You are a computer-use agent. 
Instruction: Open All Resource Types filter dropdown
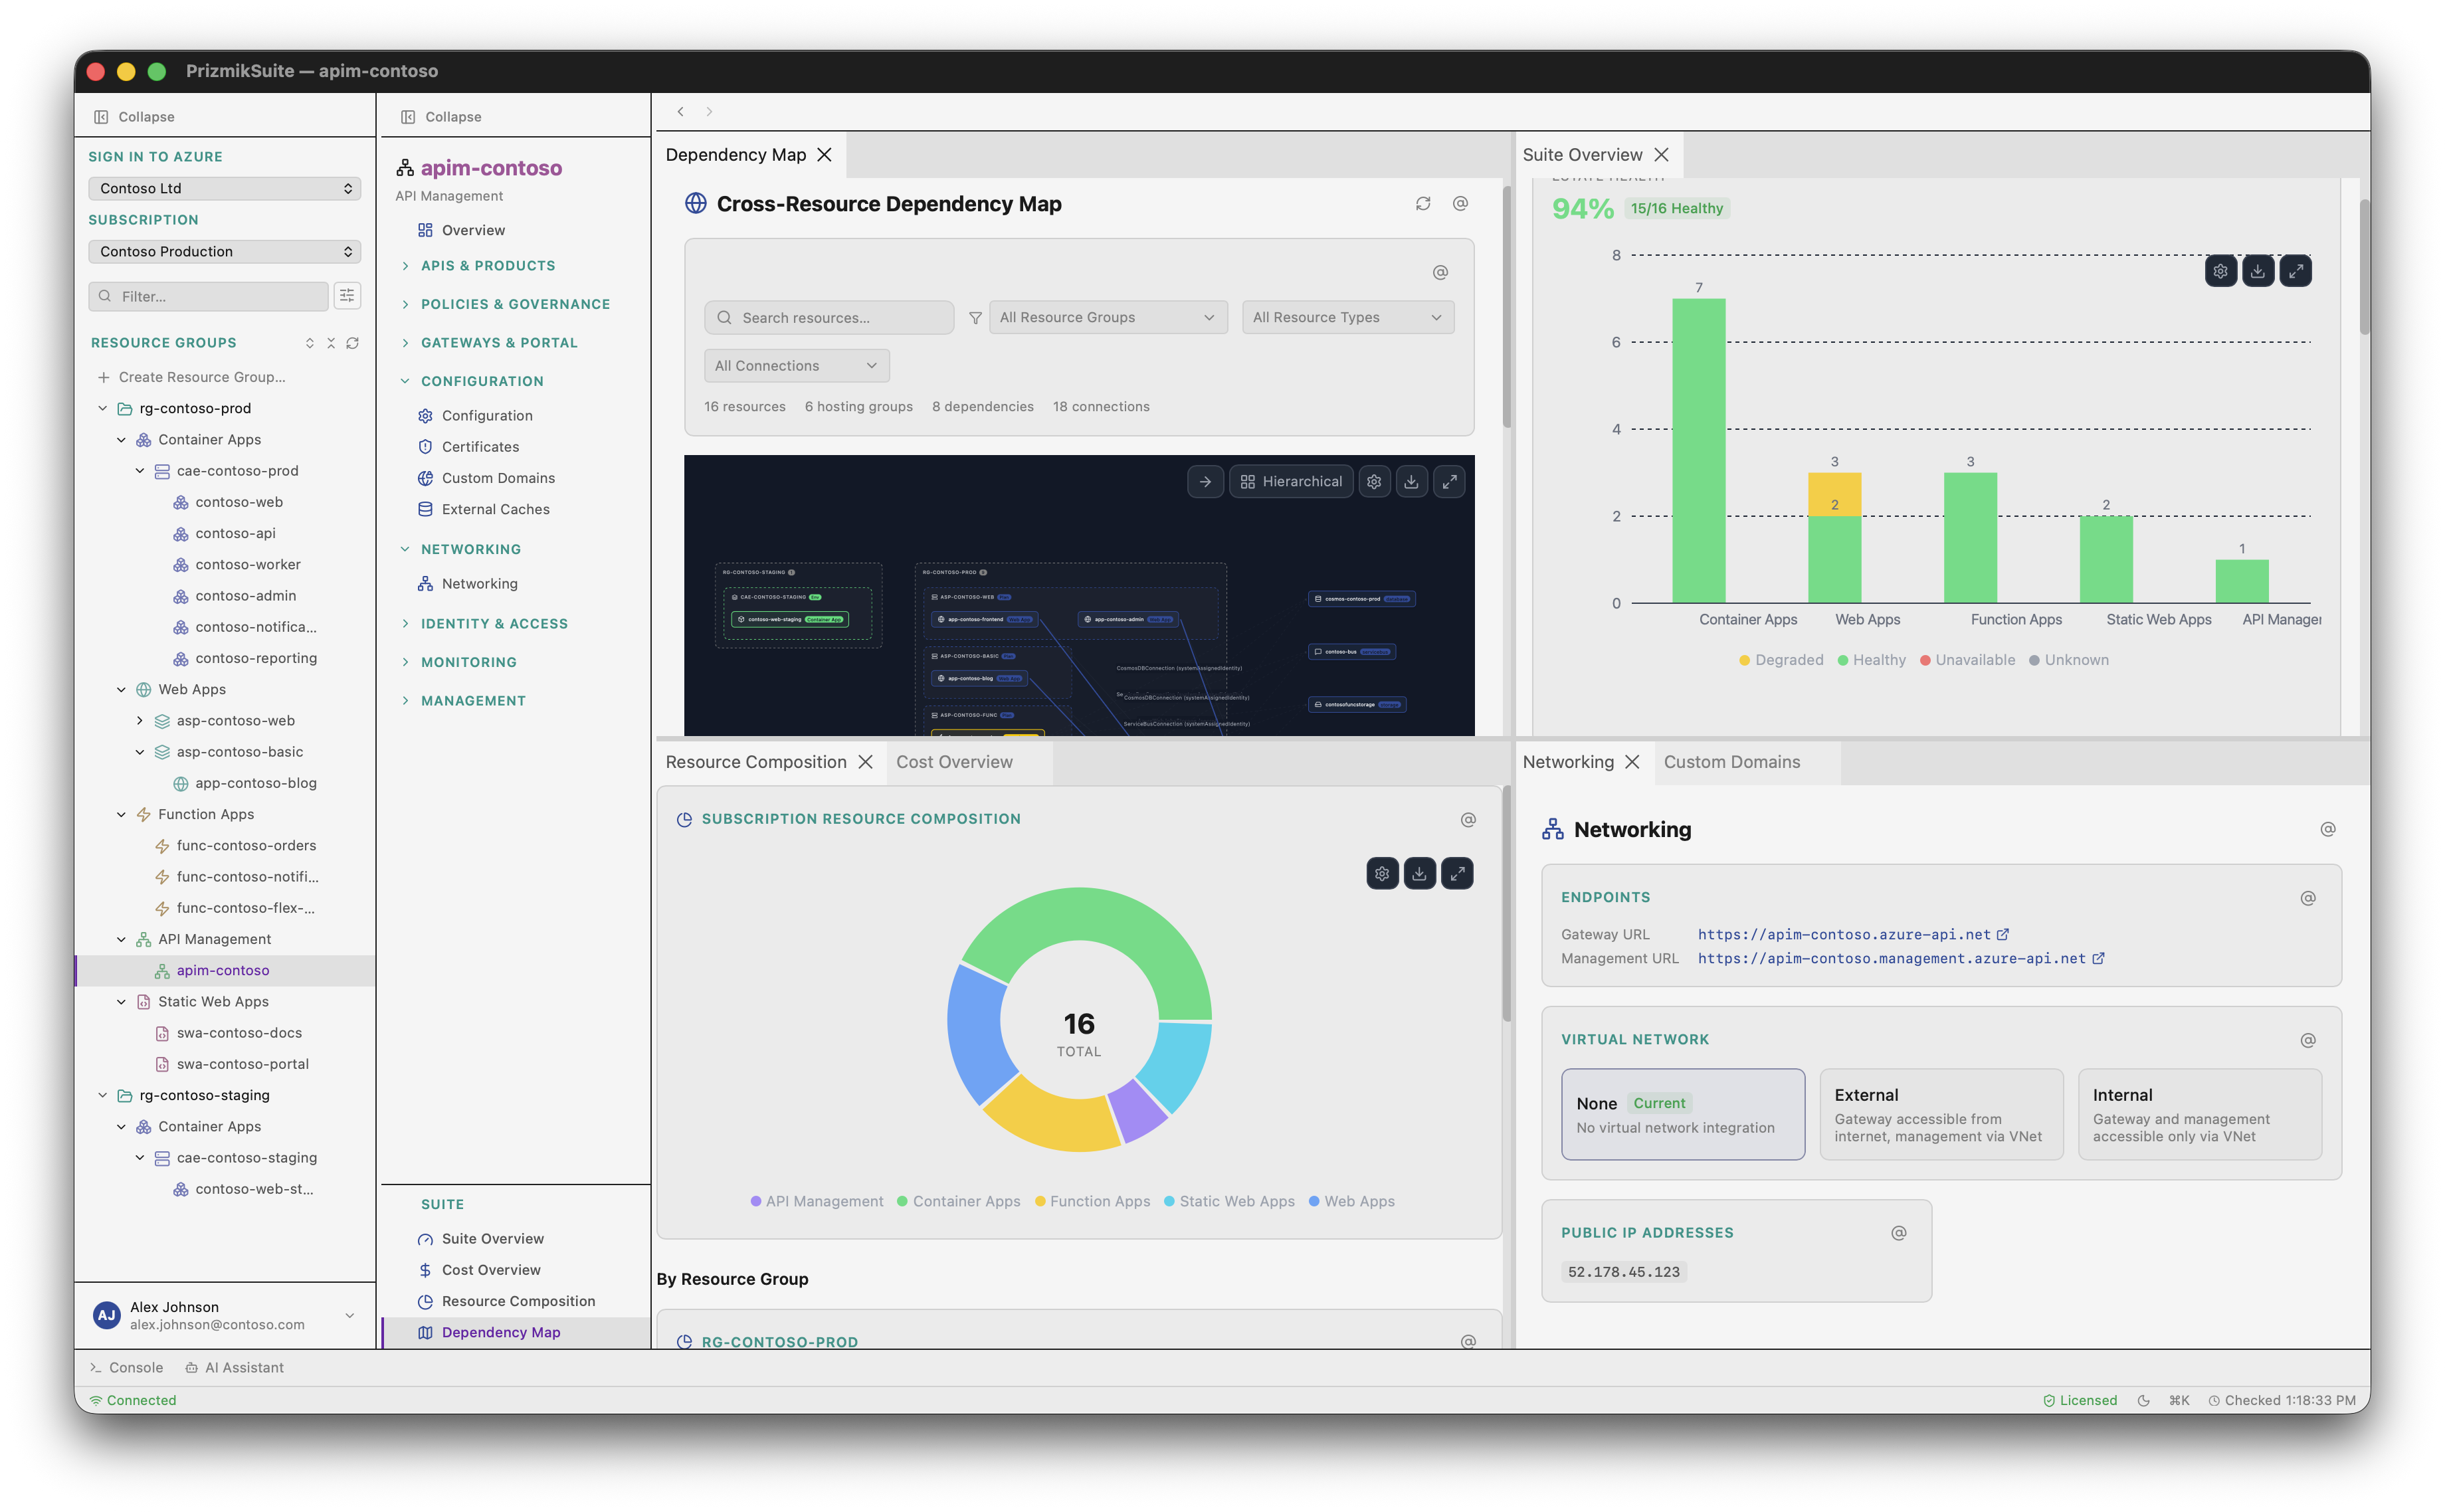pyautogui.click(x=1347, y=318)
